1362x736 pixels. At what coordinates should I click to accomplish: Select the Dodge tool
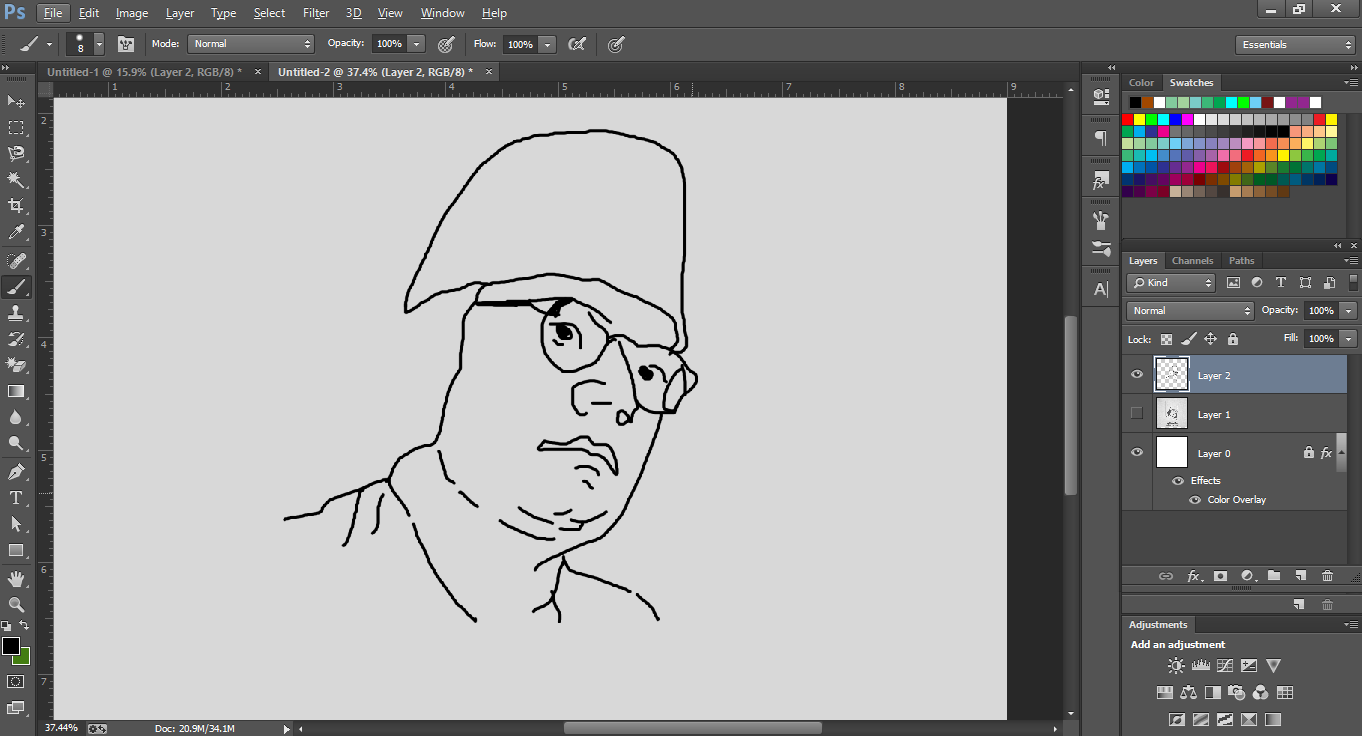click(16, 443)
